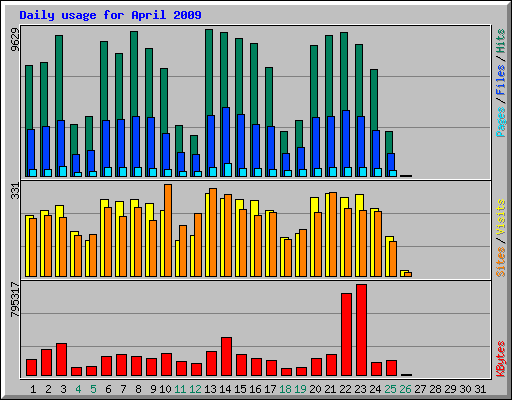Click day label '27' on the x-axis

point(421,389)
